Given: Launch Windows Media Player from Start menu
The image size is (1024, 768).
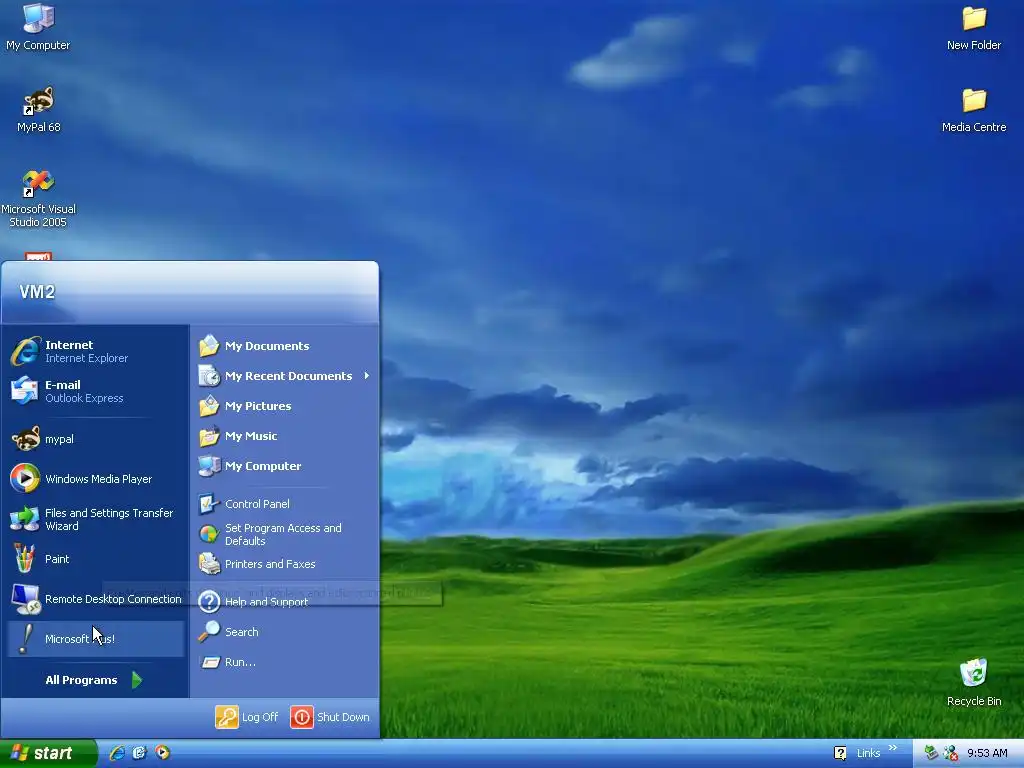Looking at the screenshot, I should point(95,479).
